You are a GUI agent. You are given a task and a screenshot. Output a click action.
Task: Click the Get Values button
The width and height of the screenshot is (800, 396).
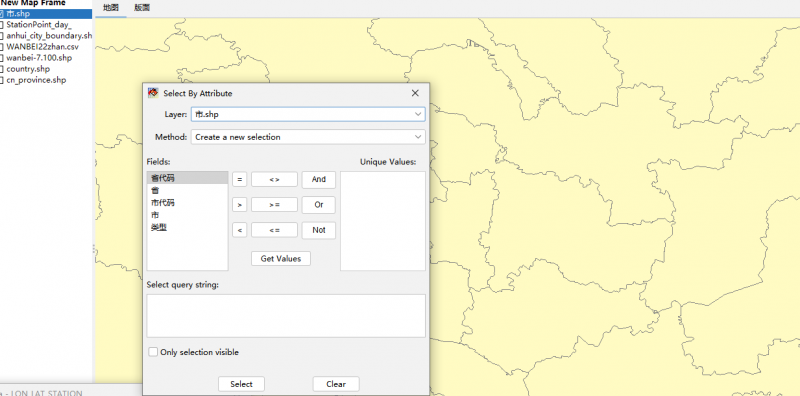281,259
